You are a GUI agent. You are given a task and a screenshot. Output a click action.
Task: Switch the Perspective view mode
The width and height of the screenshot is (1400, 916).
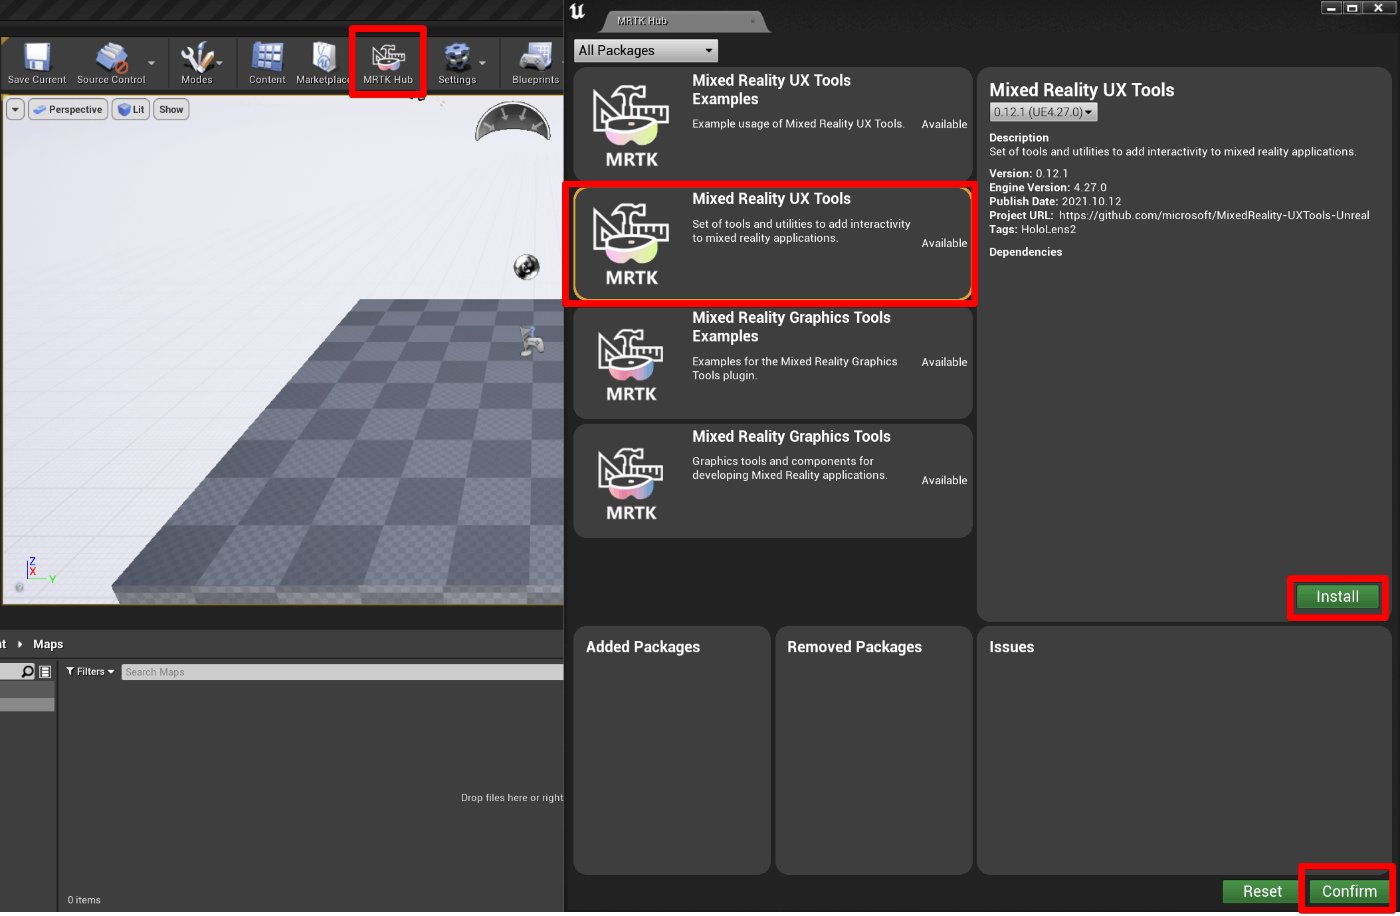(67, 109)
